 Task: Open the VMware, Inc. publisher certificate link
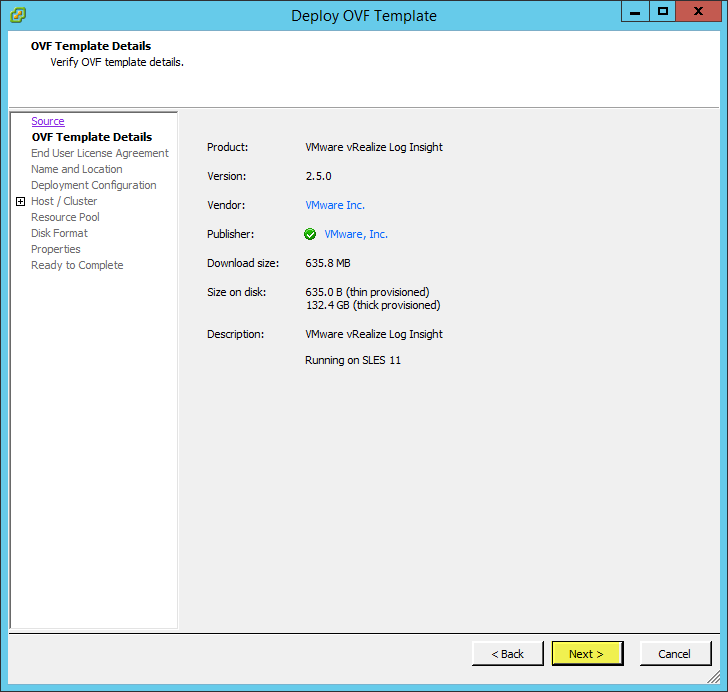[356, 234]
